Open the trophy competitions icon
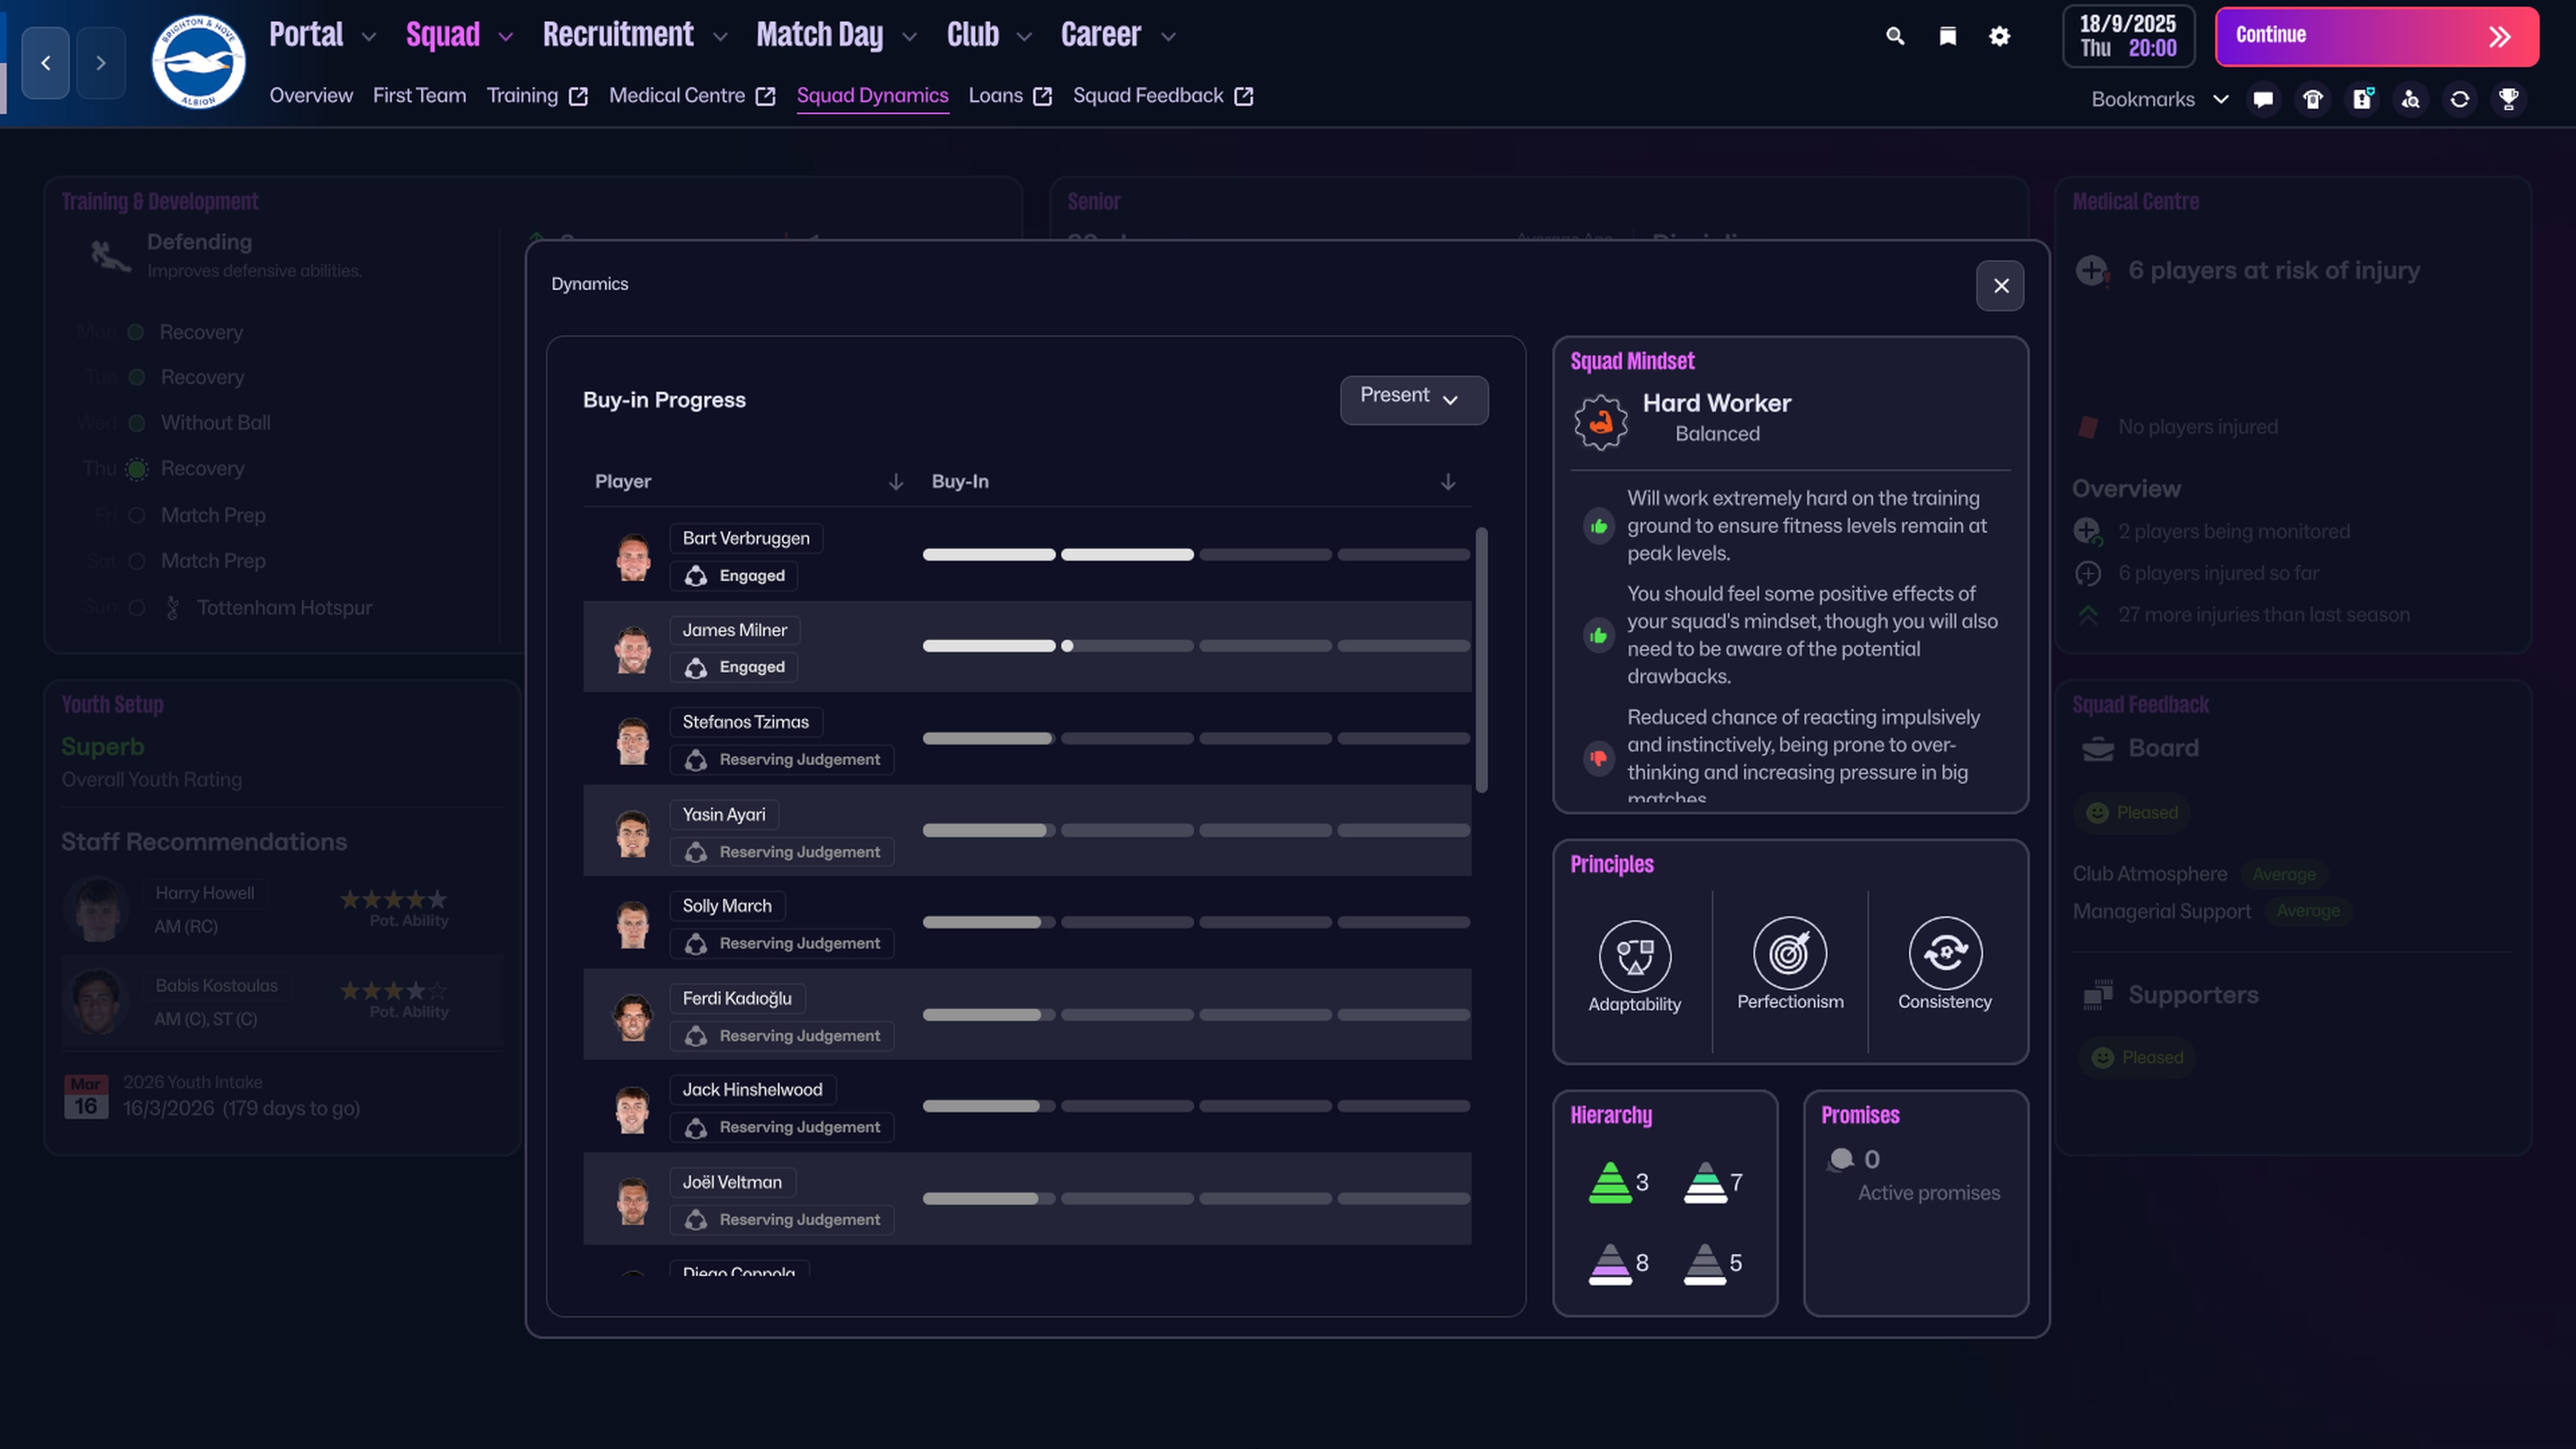Viewport: 2576px width, 1449px height. [x=2510, y=99]
